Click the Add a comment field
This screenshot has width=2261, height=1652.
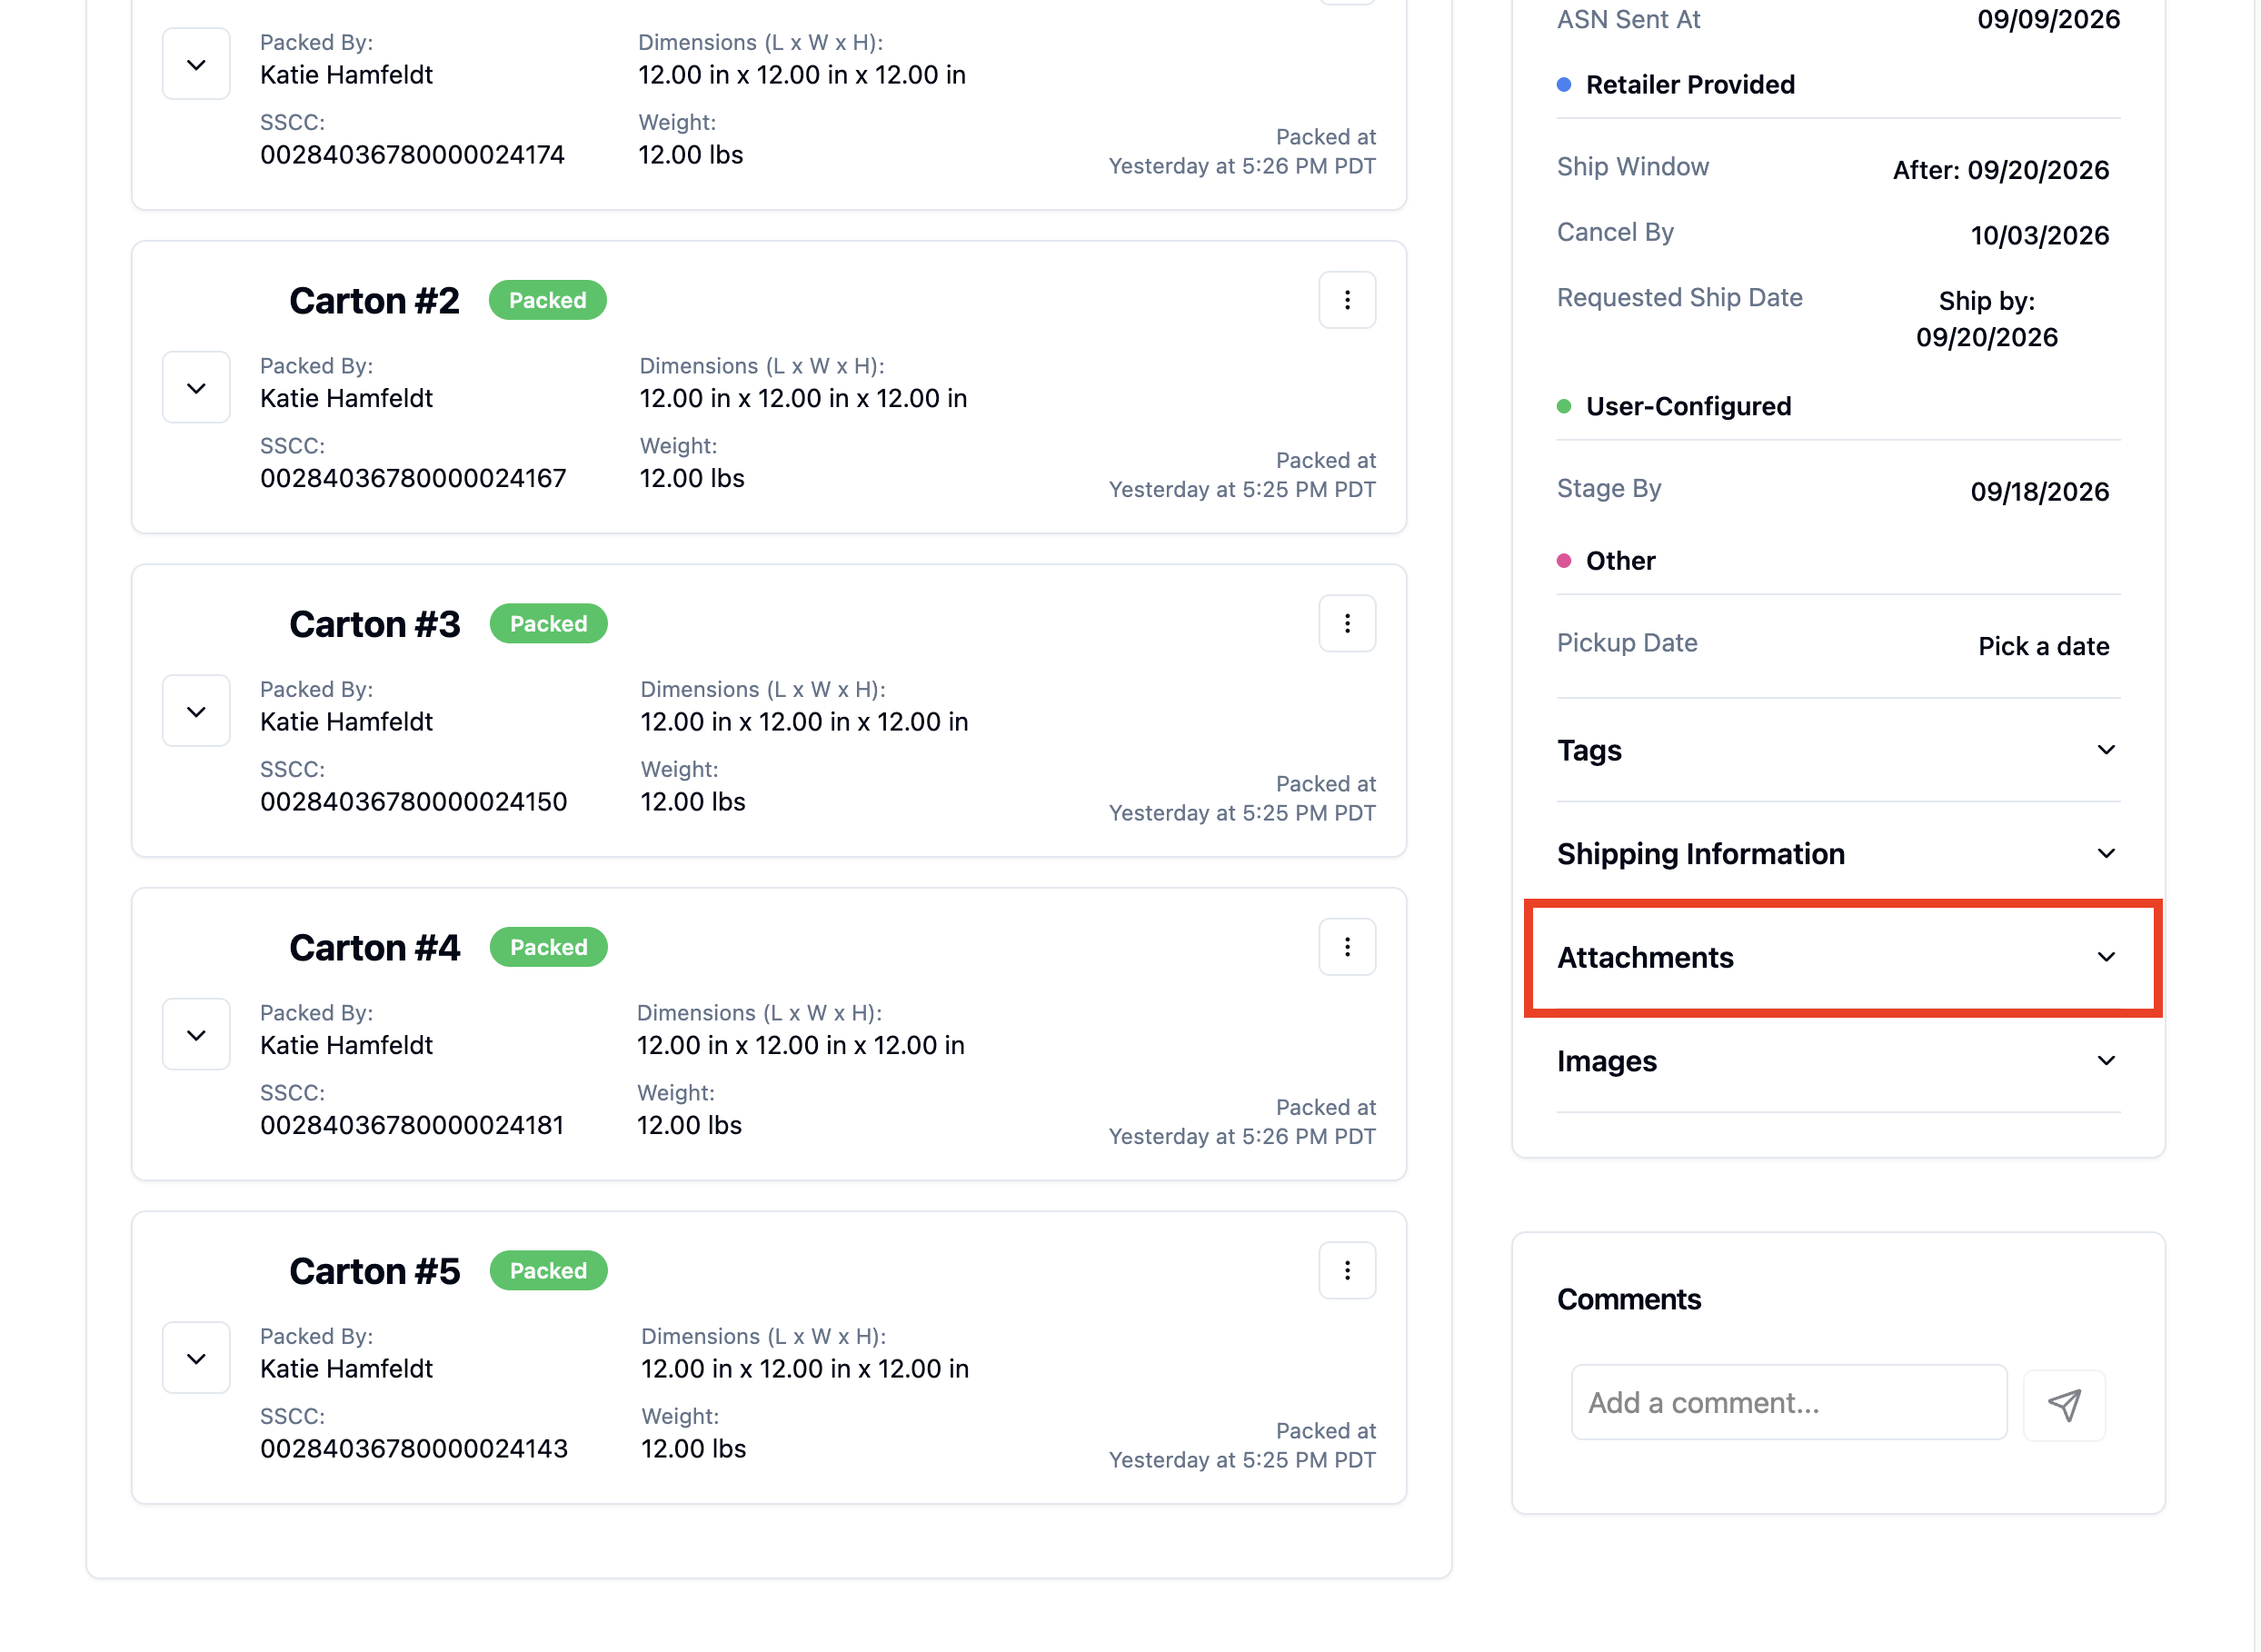click(1789, 1402)
